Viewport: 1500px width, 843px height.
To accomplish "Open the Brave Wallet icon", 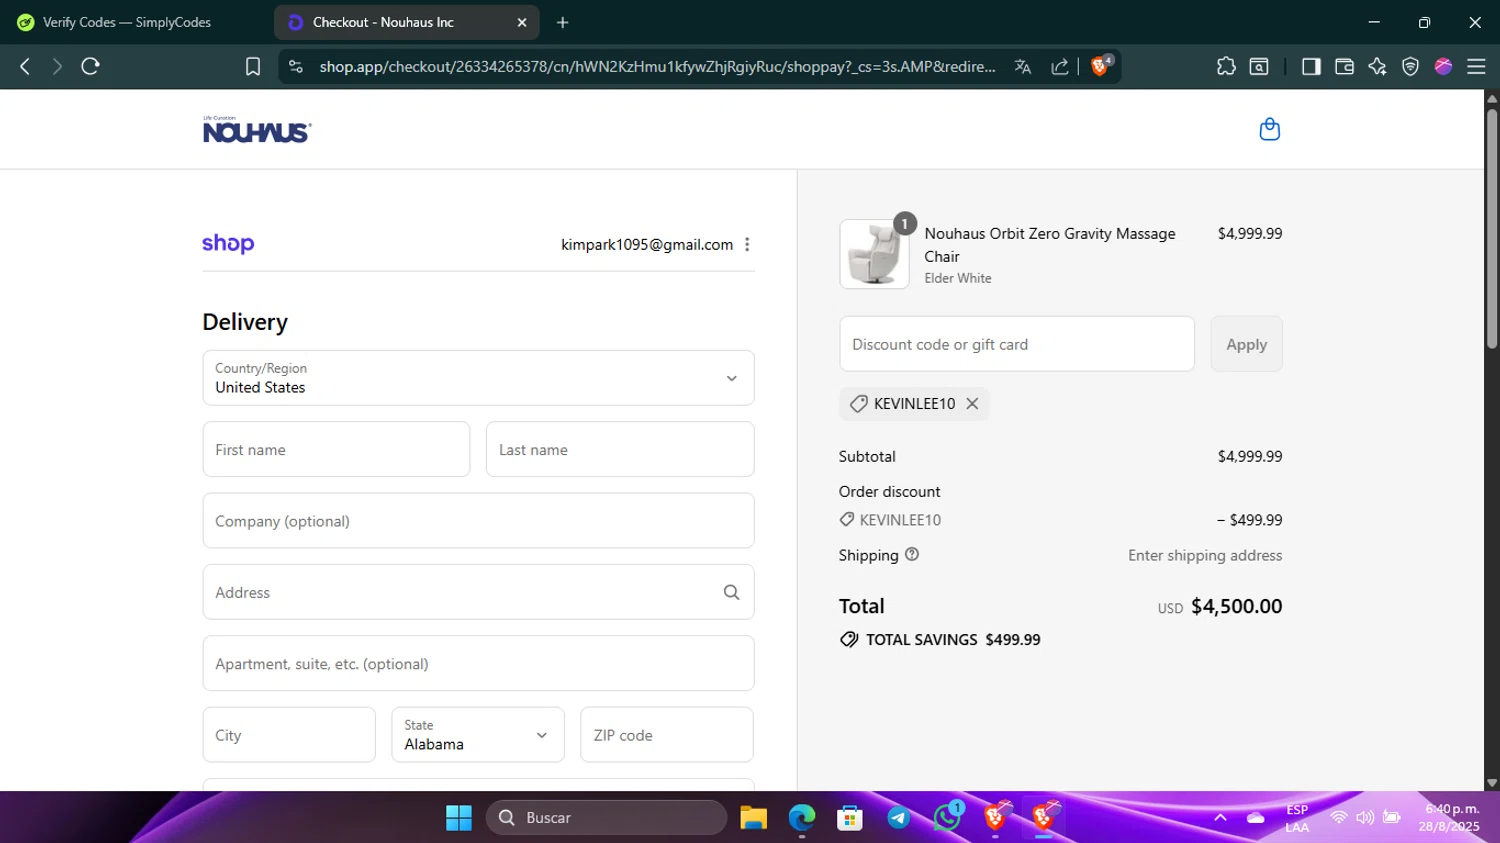I will click(1344, 66).
